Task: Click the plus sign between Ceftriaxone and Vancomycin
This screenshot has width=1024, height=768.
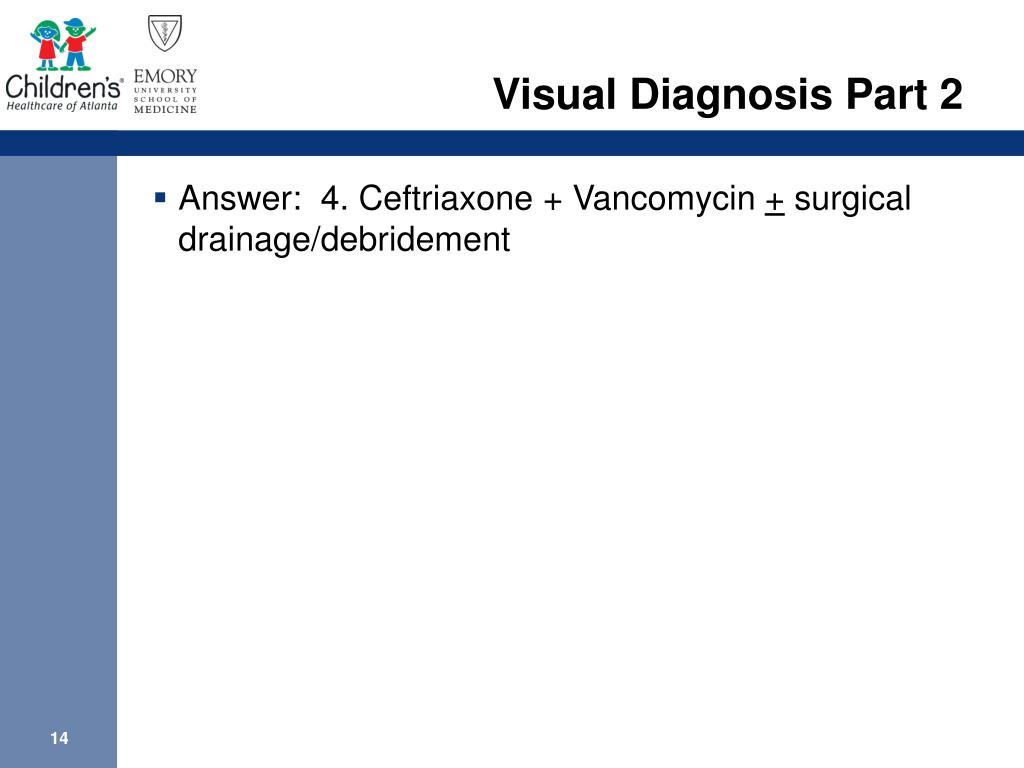Action: coord(552,202)
